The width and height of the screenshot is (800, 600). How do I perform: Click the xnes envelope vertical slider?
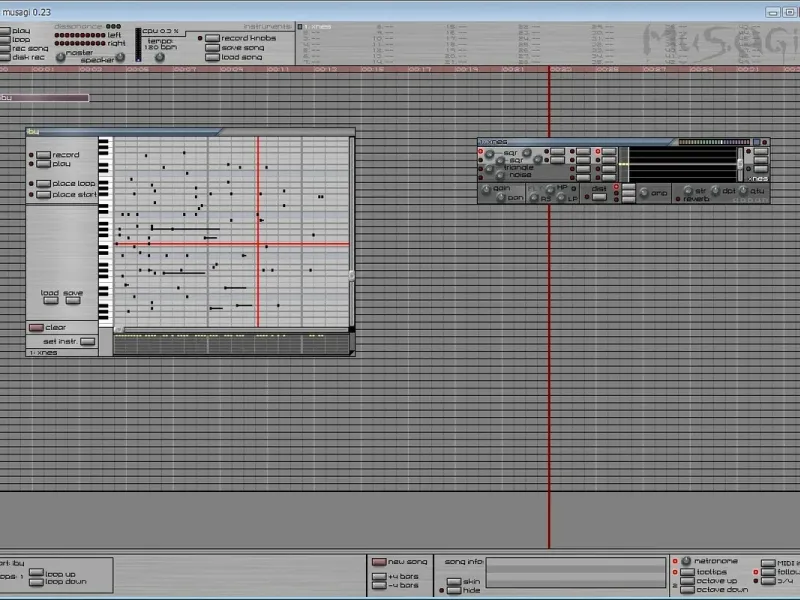click(x=740, y=164)
